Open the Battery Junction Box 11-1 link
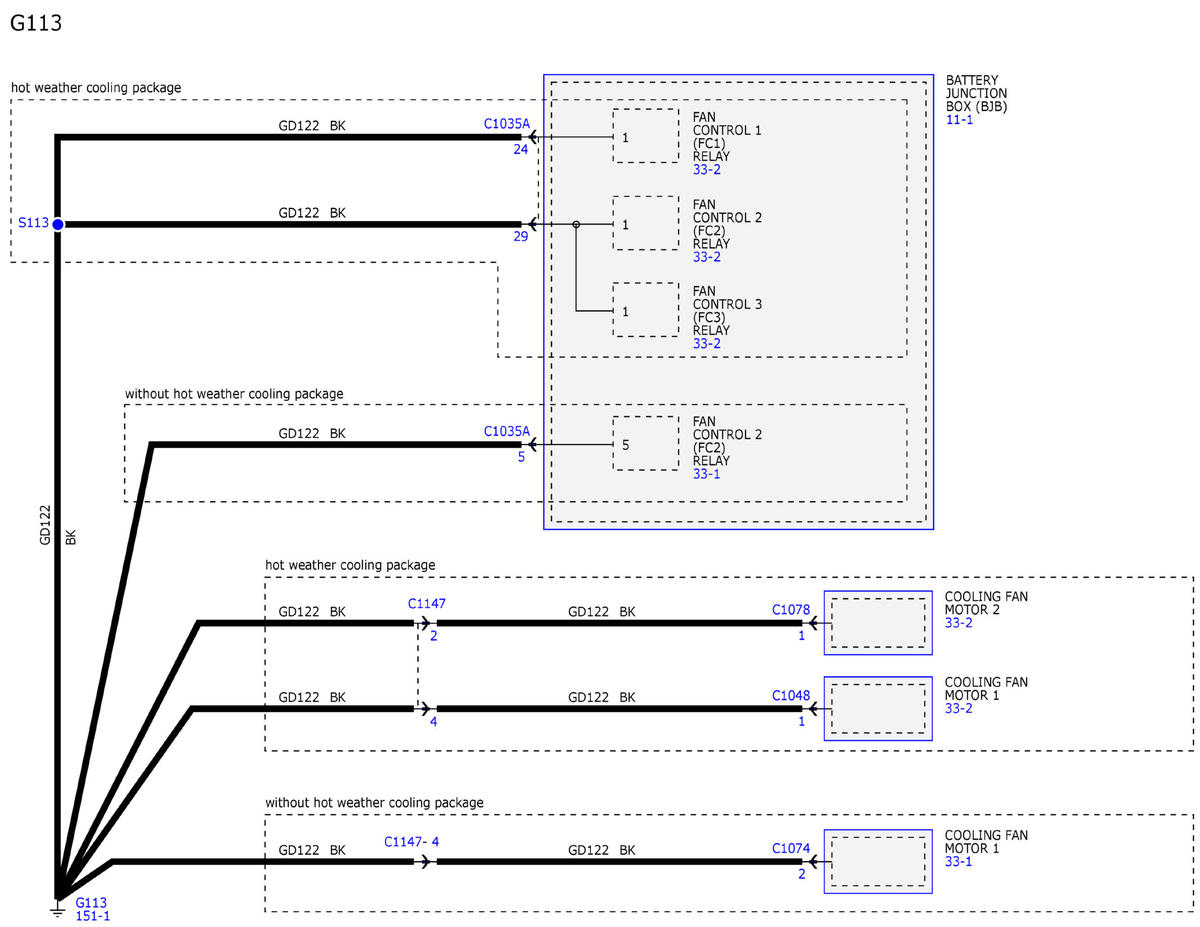The width and height of the screenshot is (1200, 927). [959, 119]
